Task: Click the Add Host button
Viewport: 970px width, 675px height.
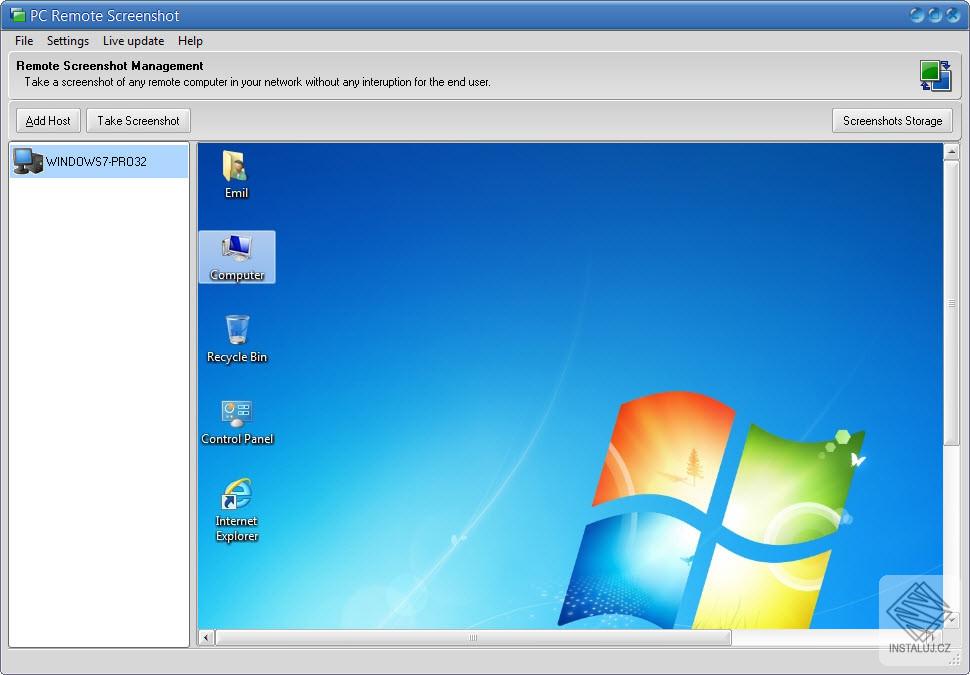Action: click(x=47, y=120)
